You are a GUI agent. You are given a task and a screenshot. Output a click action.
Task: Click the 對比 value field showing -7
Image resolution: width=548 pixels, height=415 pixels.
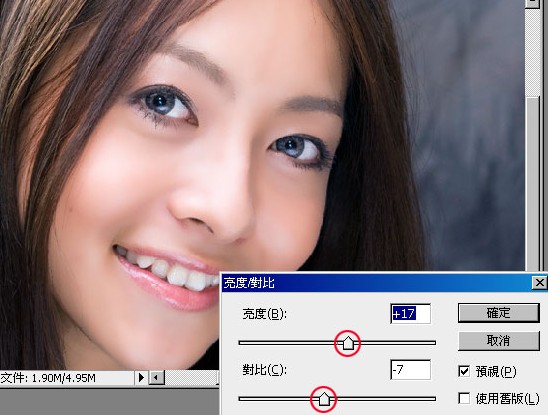[x=410, y=370]
